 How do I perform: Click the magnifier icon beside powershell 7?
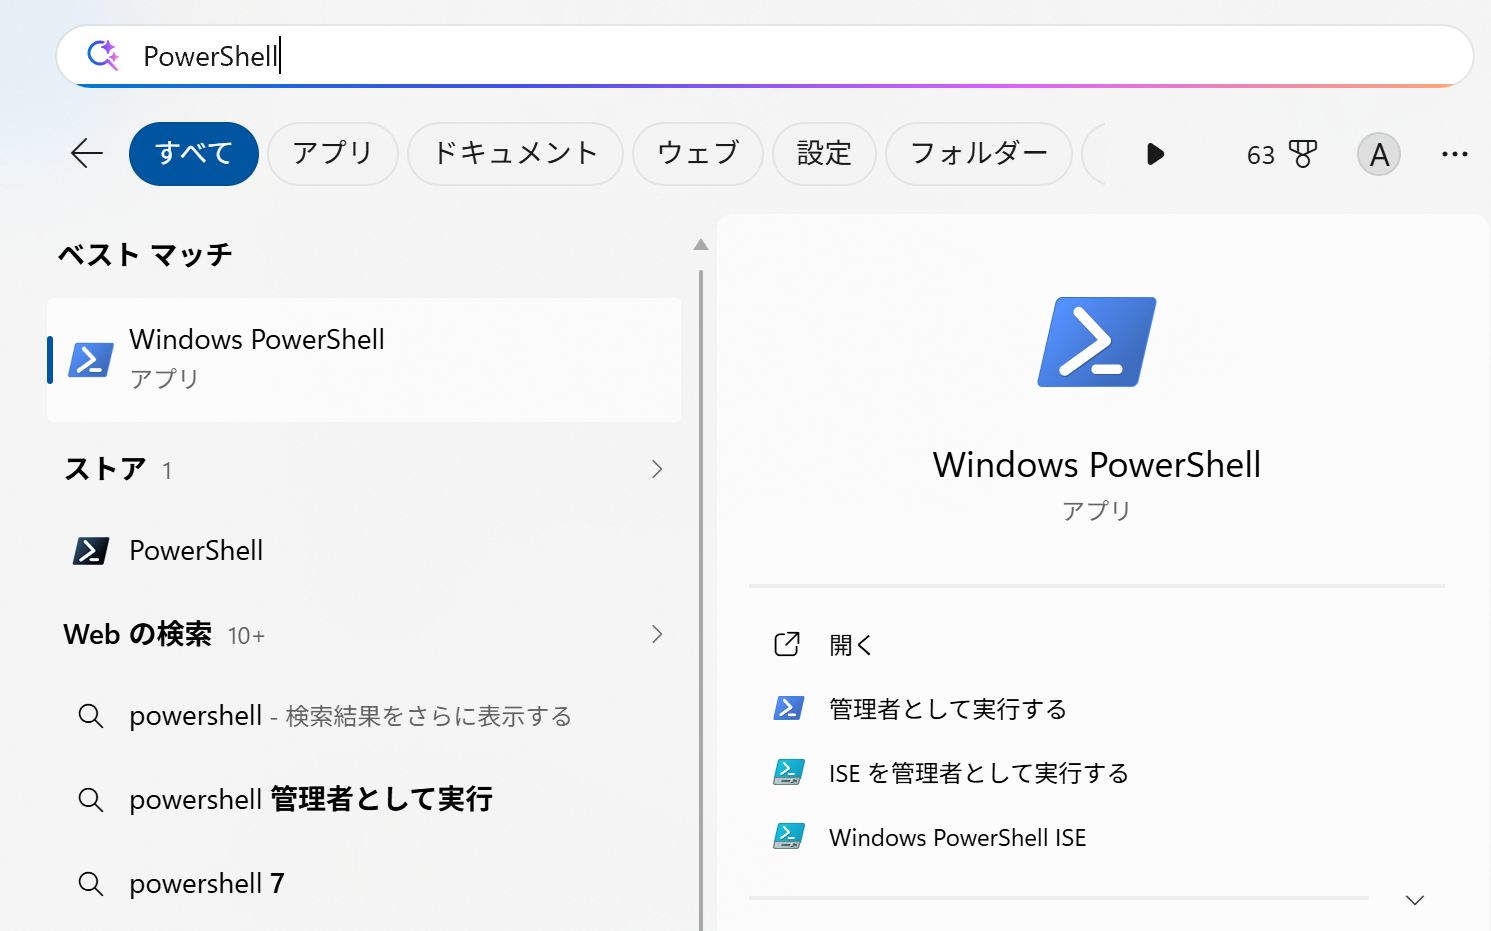point(91,884)
